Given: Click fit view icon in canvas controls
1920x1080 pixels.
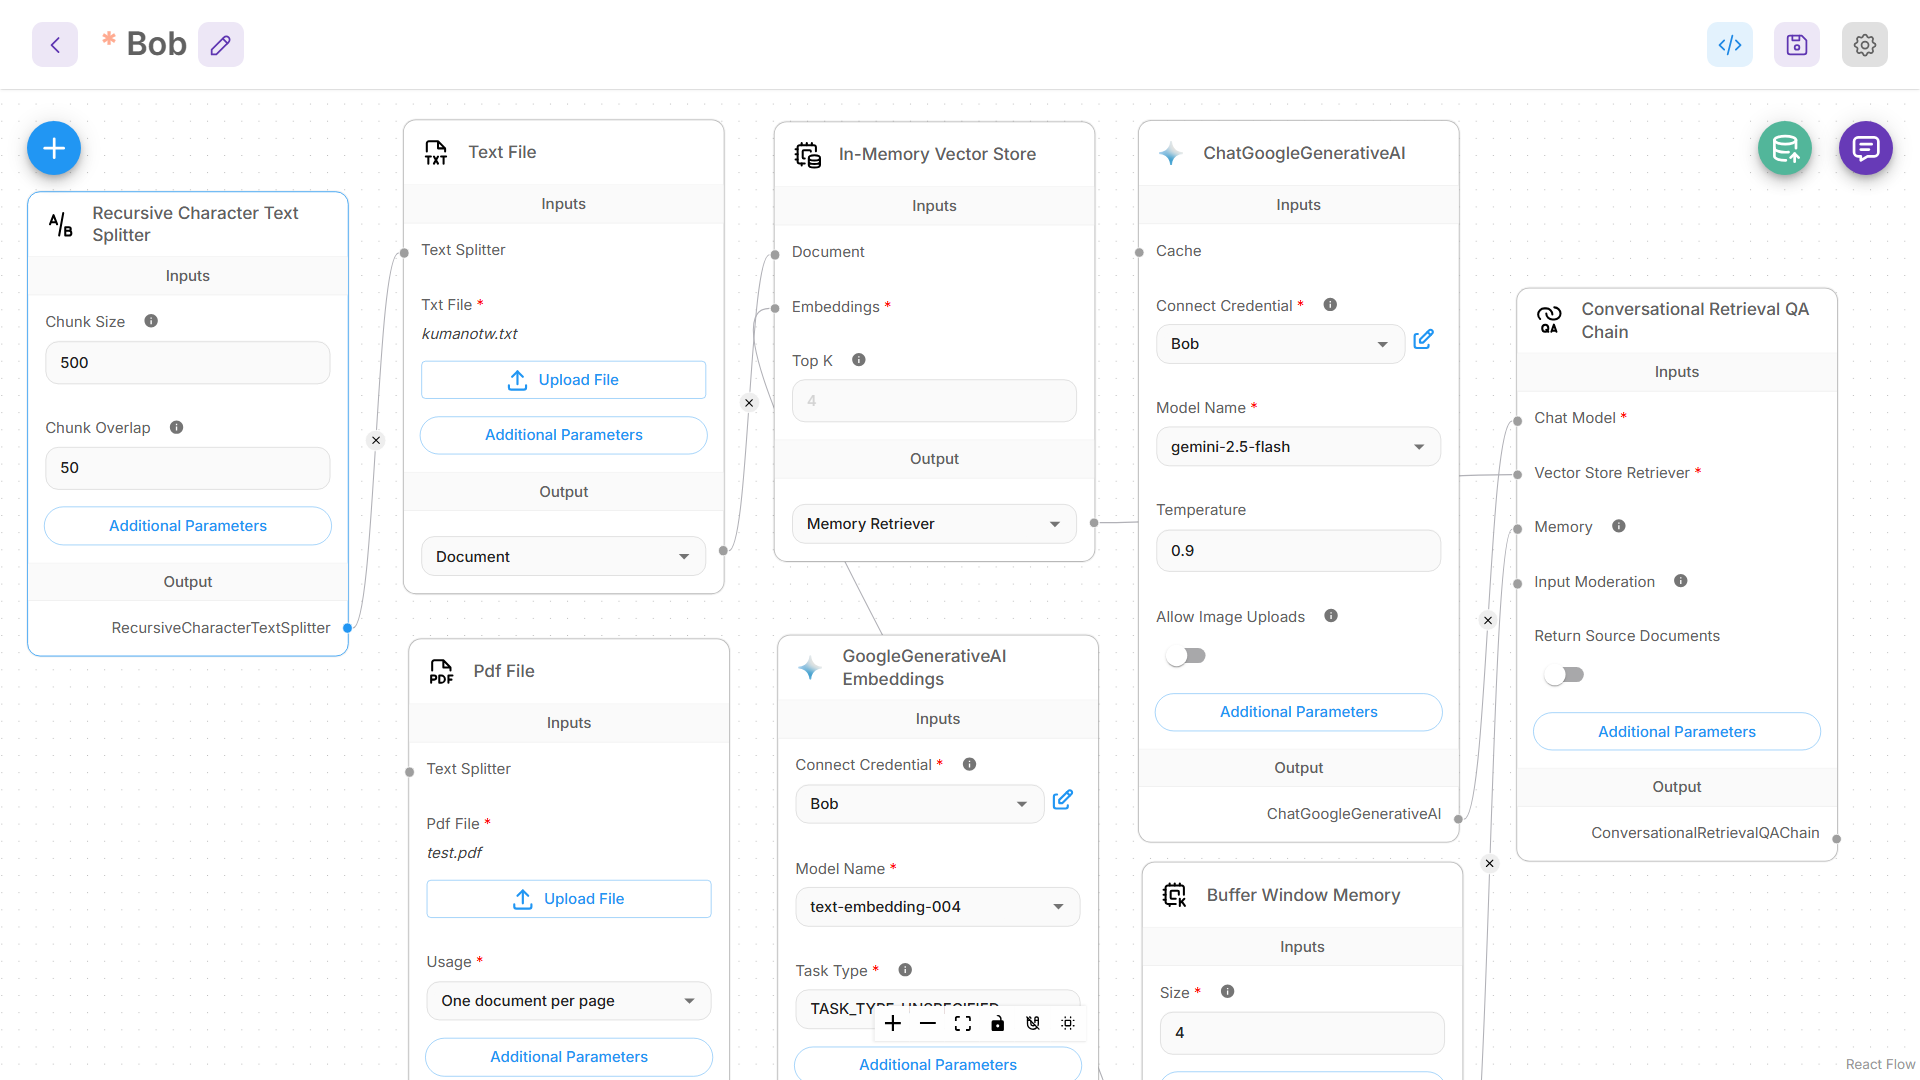Looking at the screenshot, I should [x=963, y=1023].
